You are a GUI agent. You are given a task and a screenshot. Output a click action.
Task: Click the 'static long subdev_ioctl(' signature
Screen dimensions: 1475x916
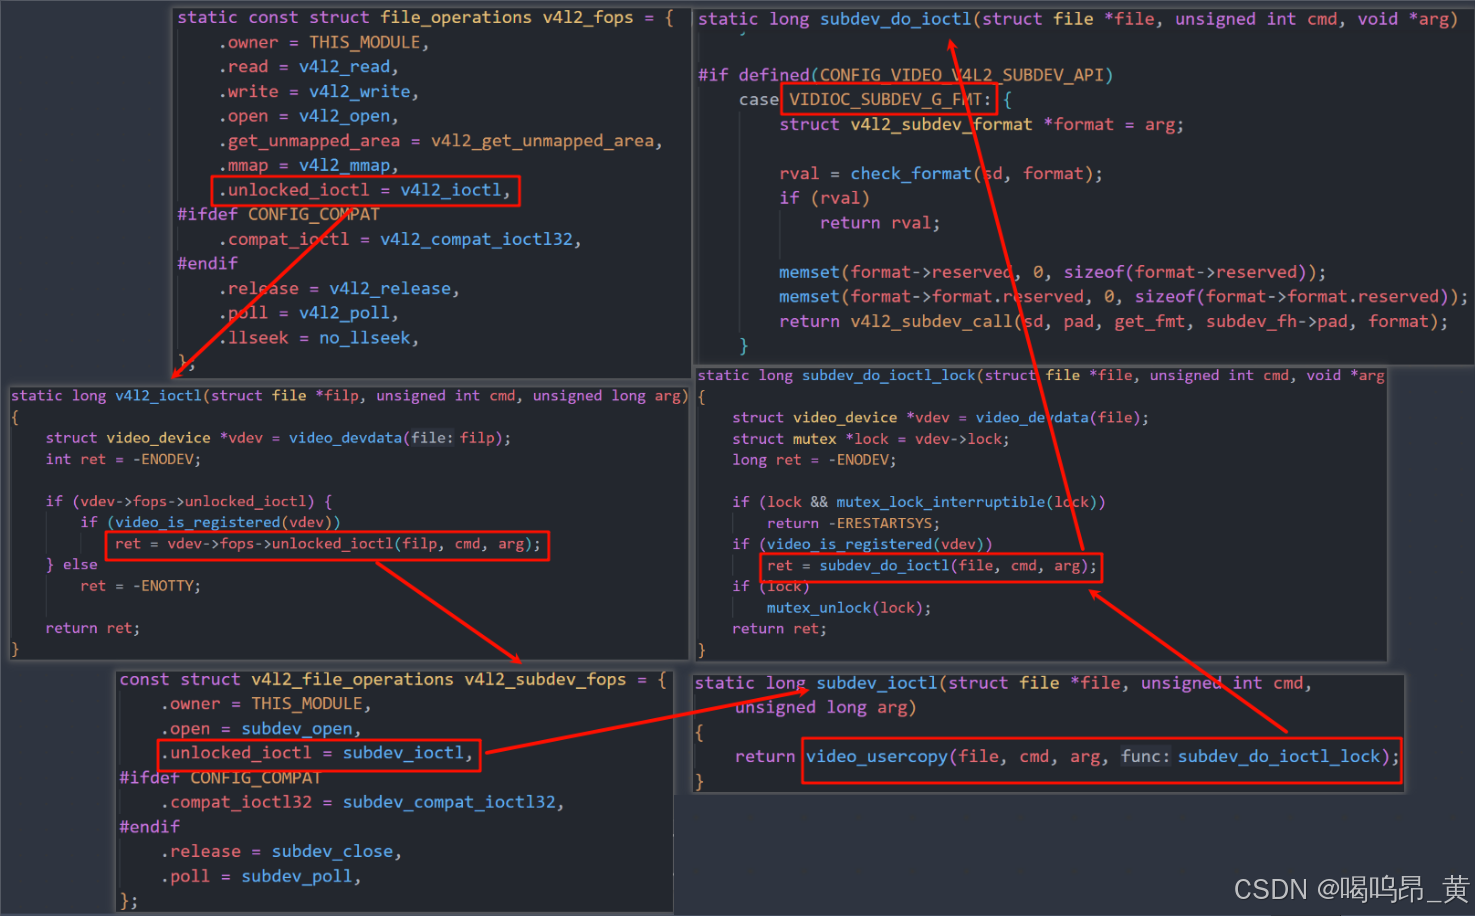point(1003,683)
